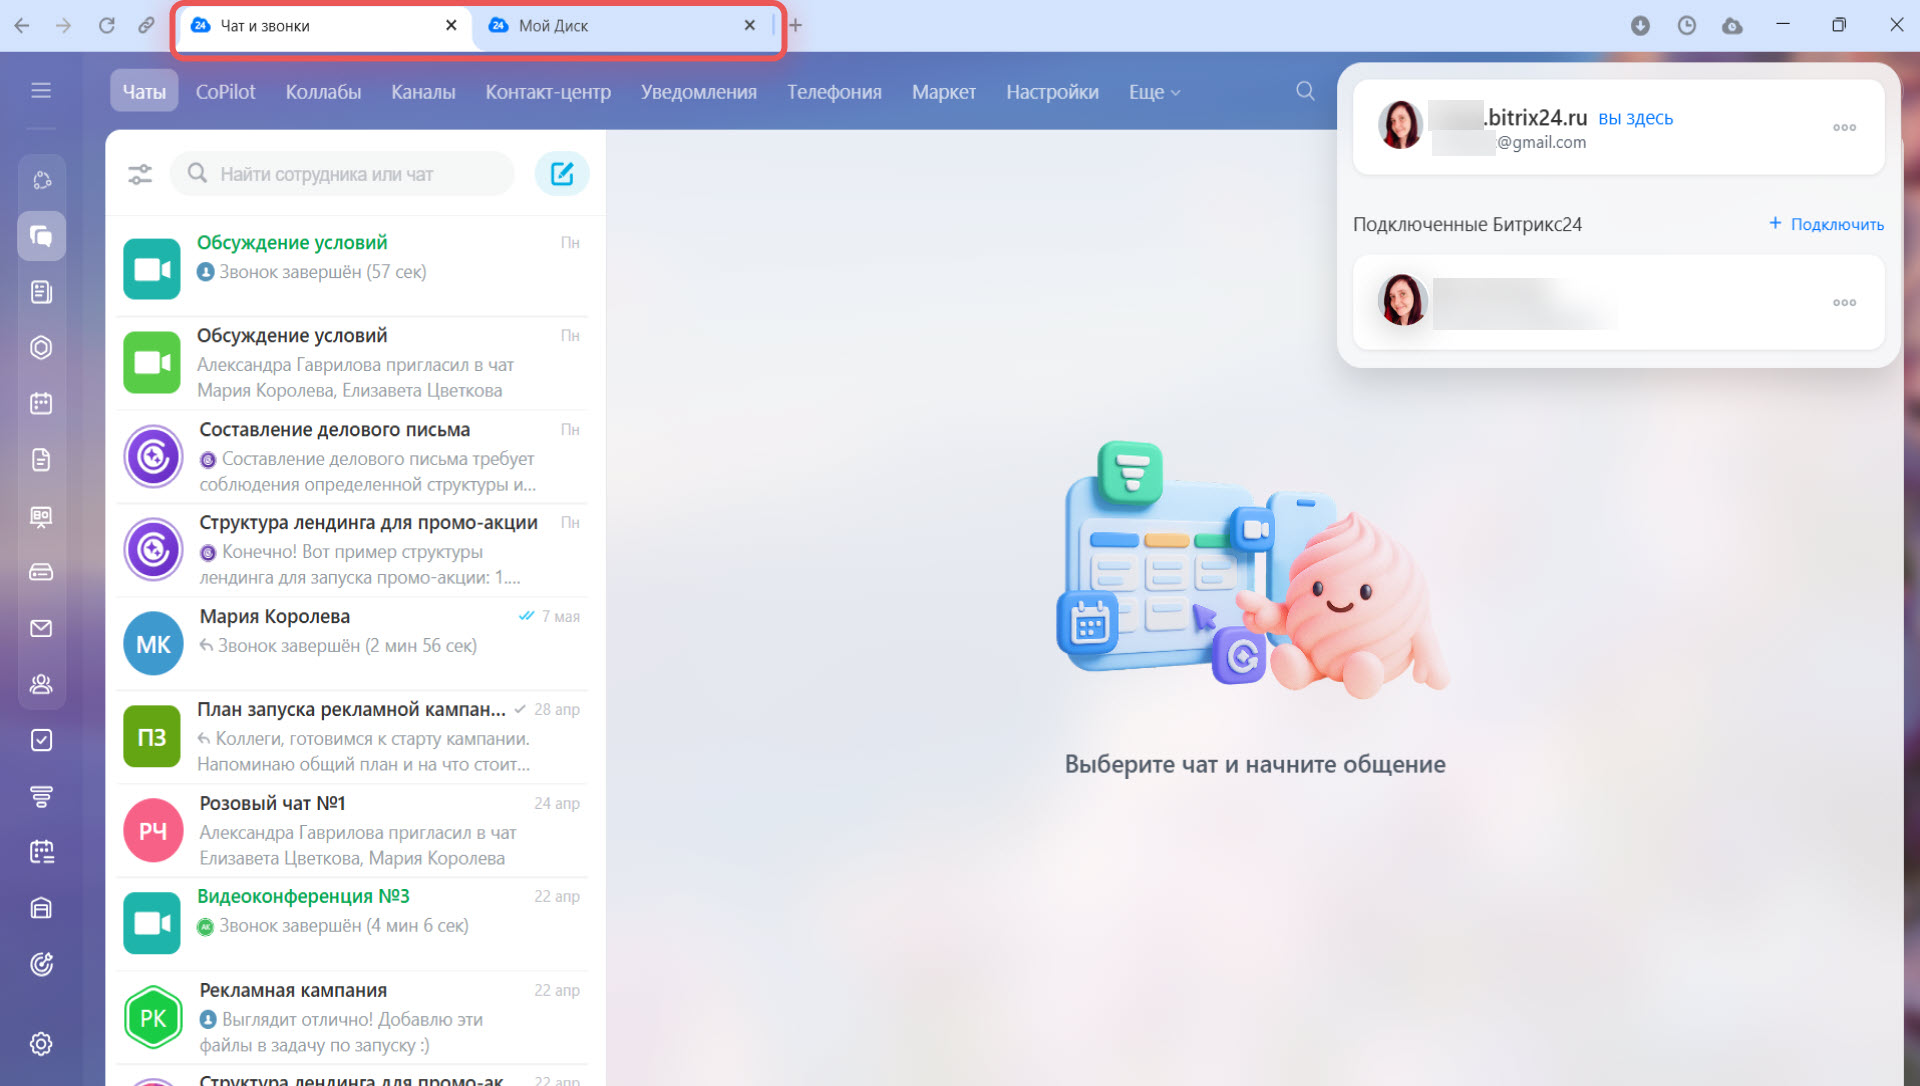Image resolution: width=1920 pixels, height=1086 pixels.
Task: Expand the Еще dropdown menu
Action: (1154, 91)
